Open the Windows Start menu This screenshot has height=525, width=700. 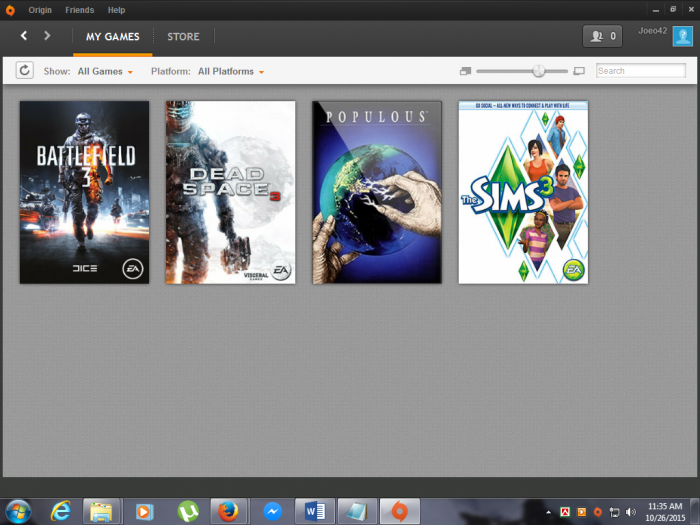(18, 512)
